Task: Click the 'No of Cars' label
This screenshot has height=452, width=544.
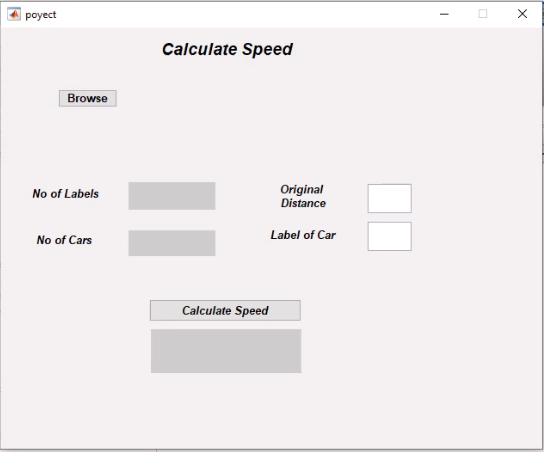Action: pyautogui.click(x=64, y=240)
